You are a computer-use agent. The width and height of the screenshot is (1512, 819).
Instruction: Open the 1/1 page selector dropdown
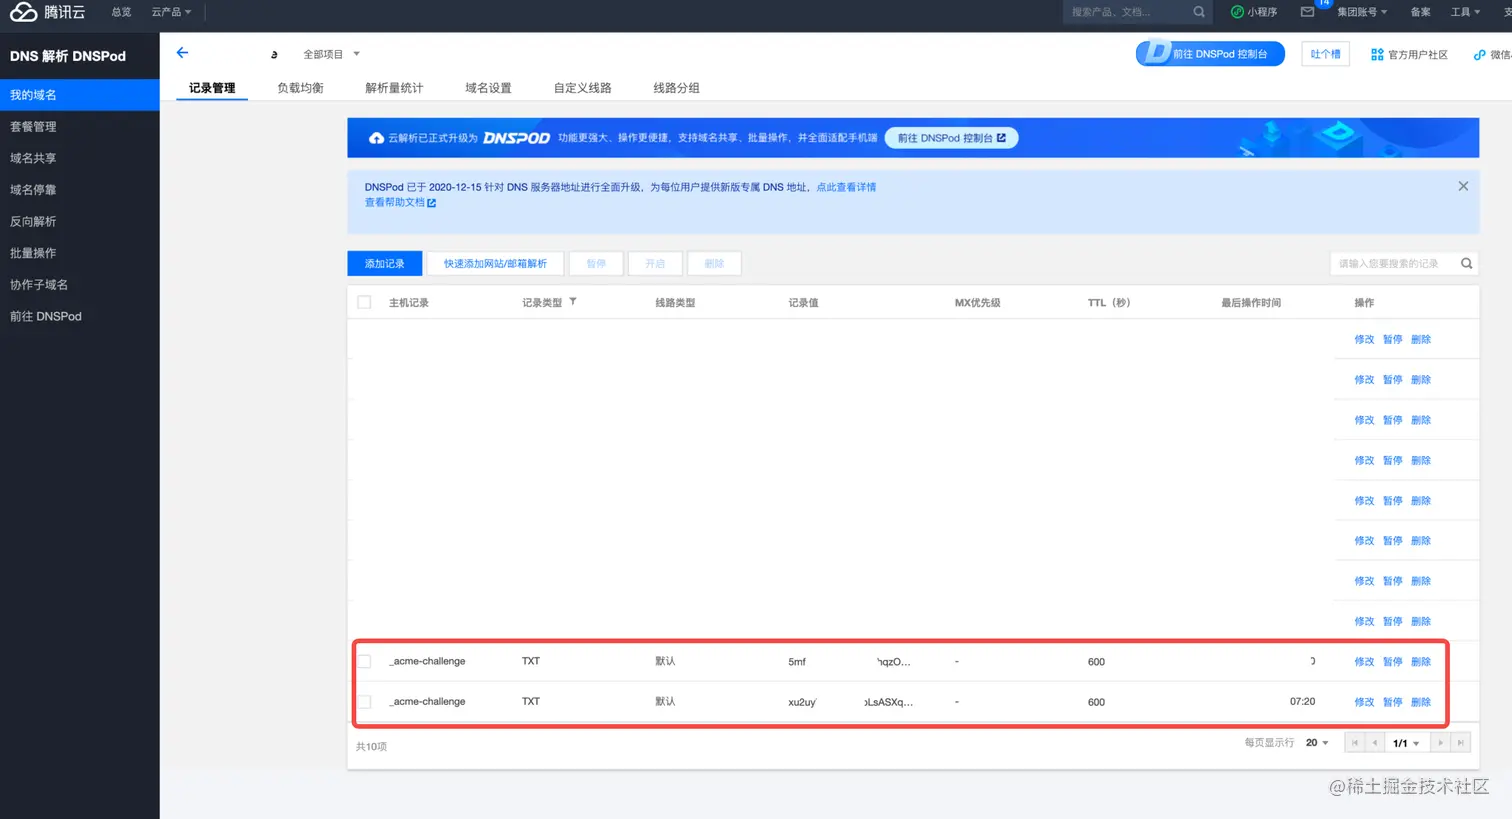(1406, 743)
